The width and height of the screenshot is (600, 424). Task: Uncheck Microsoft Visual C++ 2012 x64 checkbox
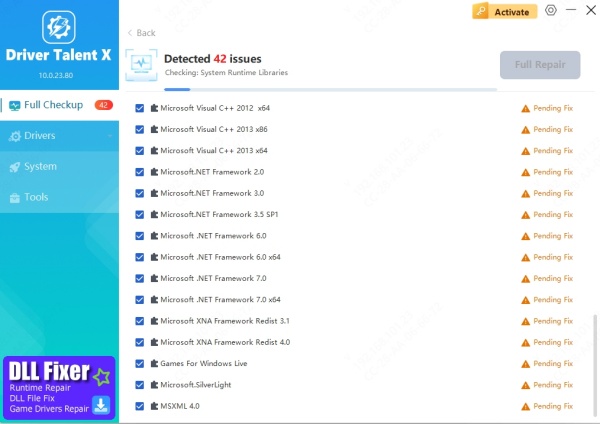click(140, 108)
